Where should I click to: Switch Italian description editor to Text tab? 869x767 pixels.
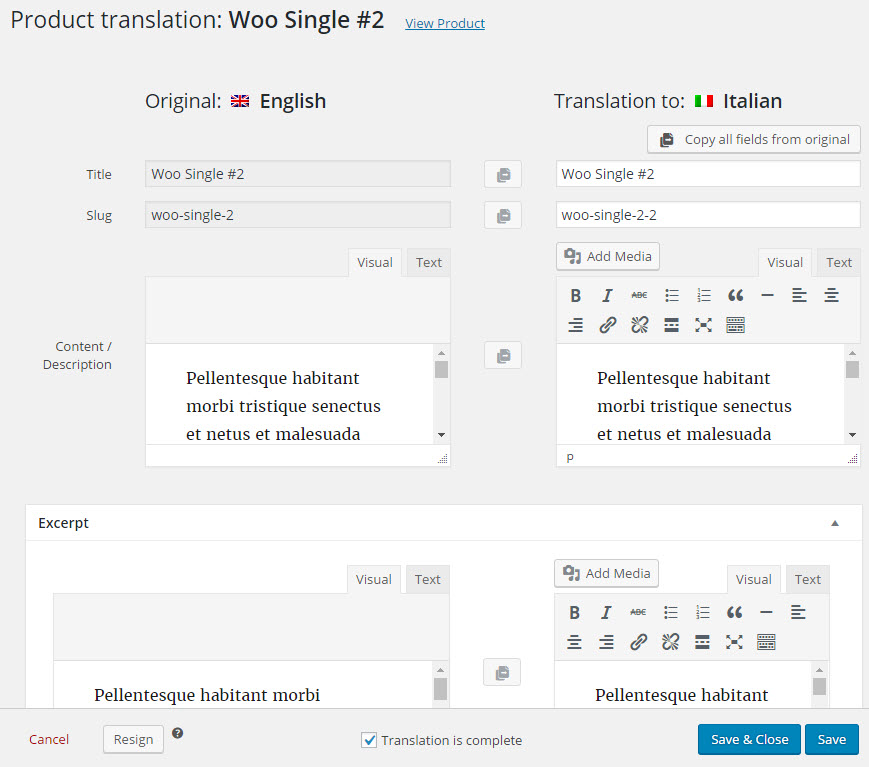pos(839,263)
